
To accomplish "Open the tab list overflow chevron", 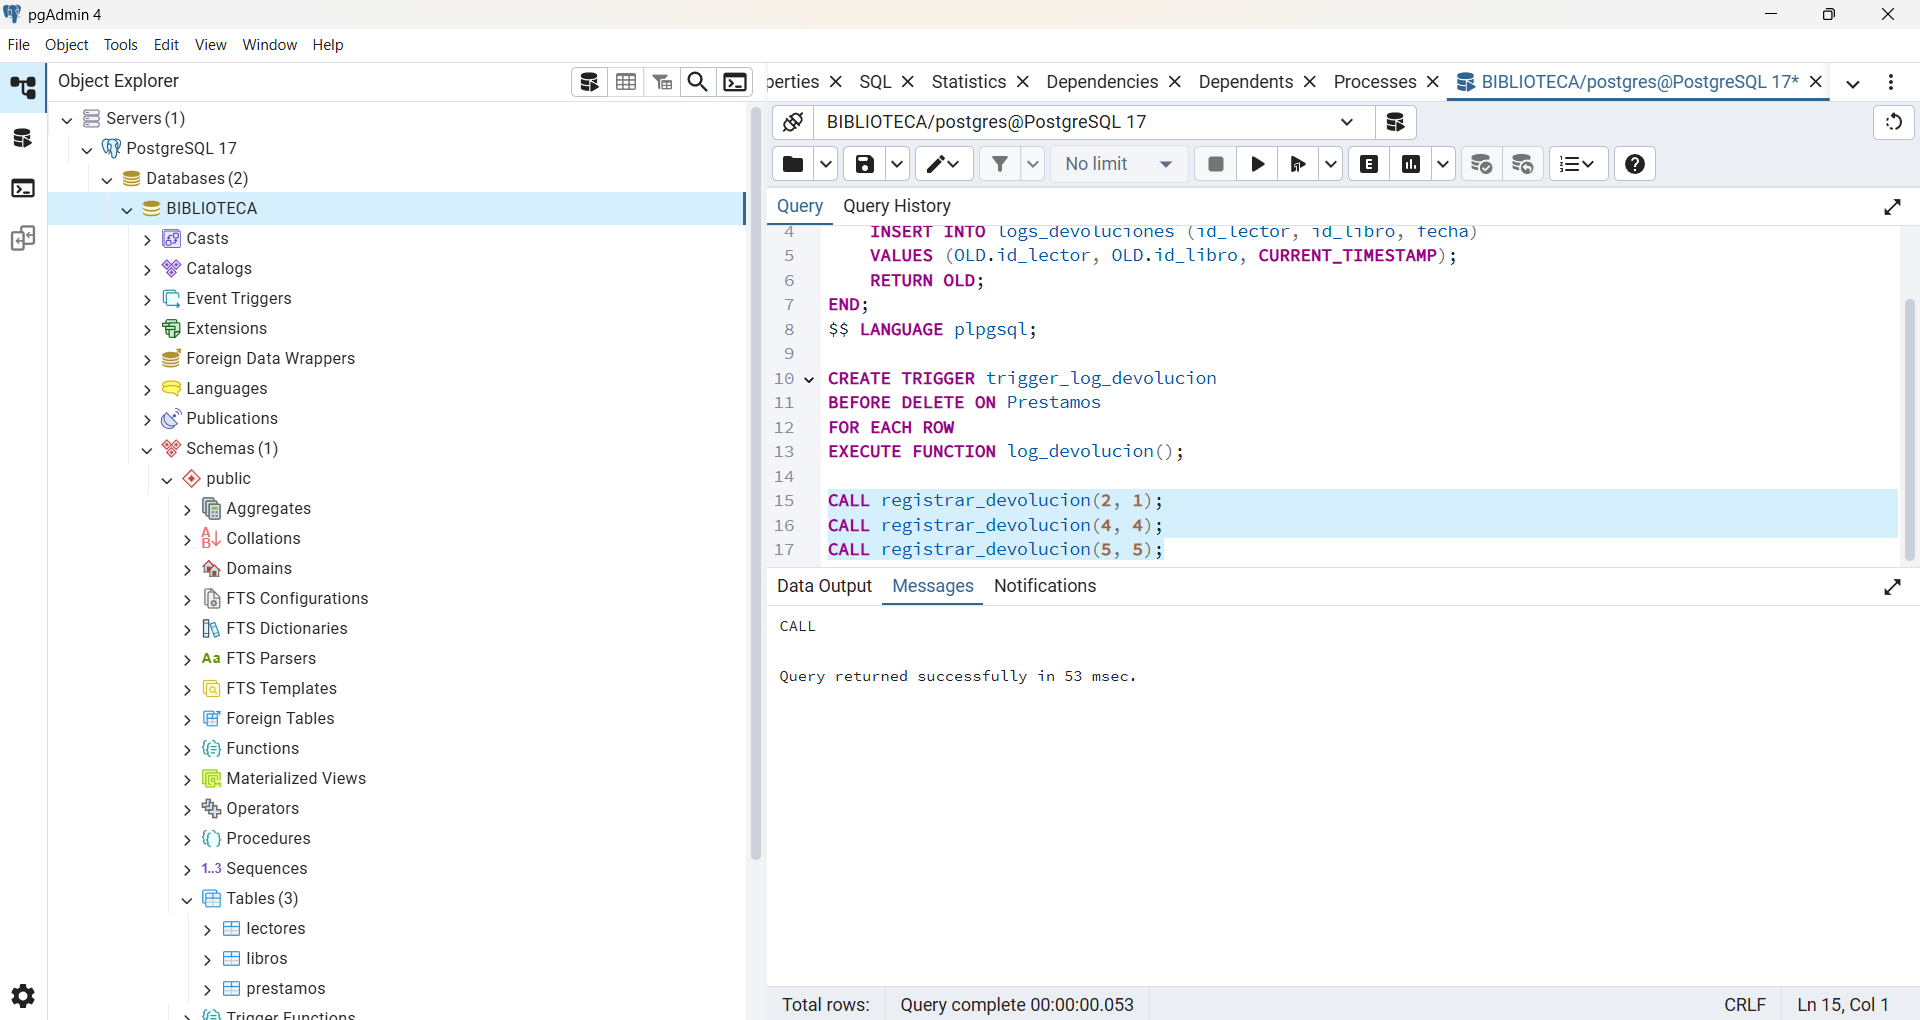I will pyautogui.click(x=1853, y=83).
